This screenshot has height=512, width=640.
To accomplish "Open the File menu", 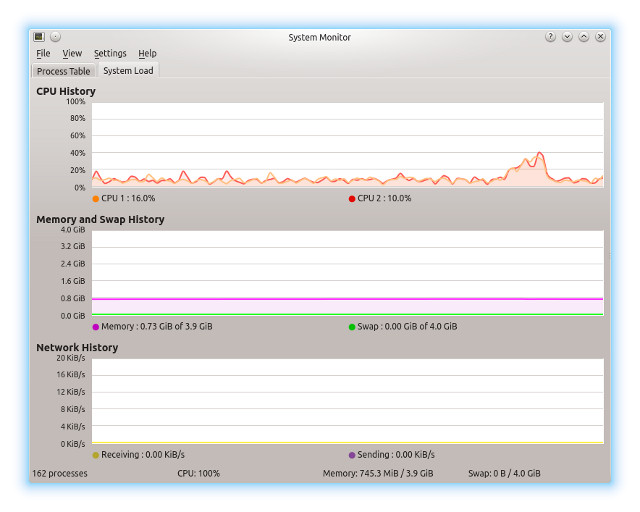I will tap(43, 54).
